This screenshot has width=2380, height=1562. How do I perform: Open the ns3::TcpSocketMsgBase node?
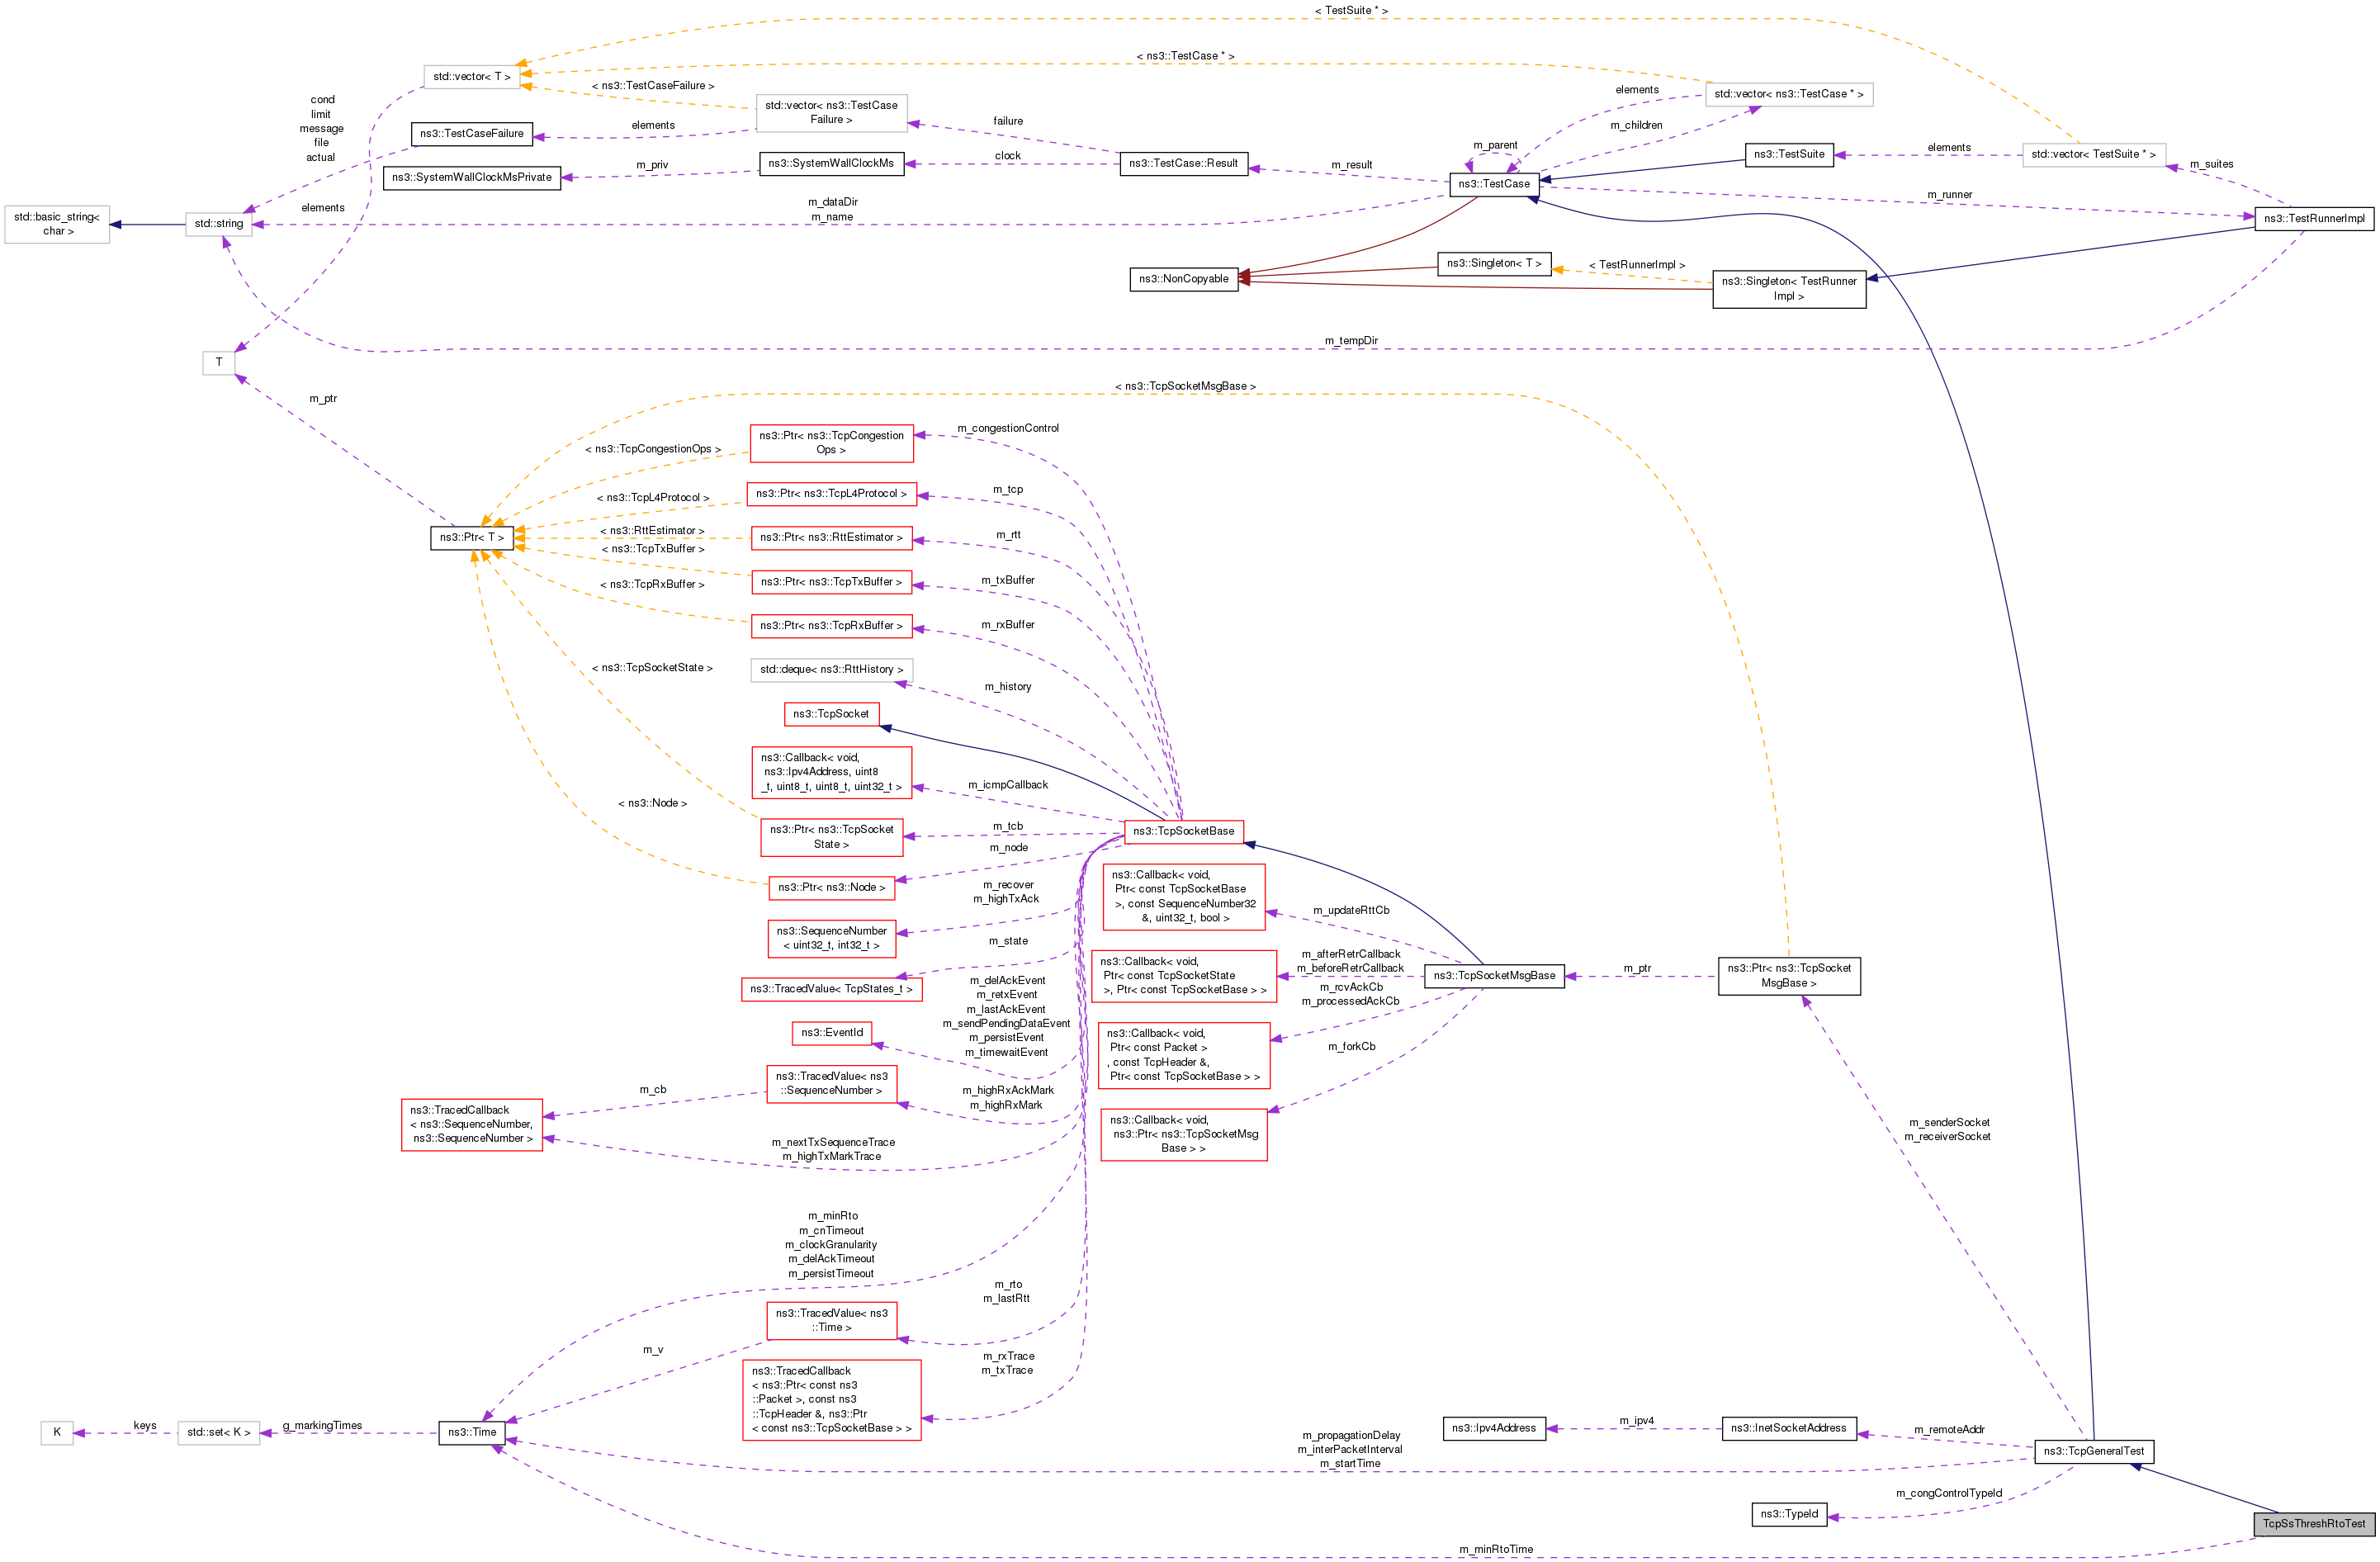coord(1494,976)
